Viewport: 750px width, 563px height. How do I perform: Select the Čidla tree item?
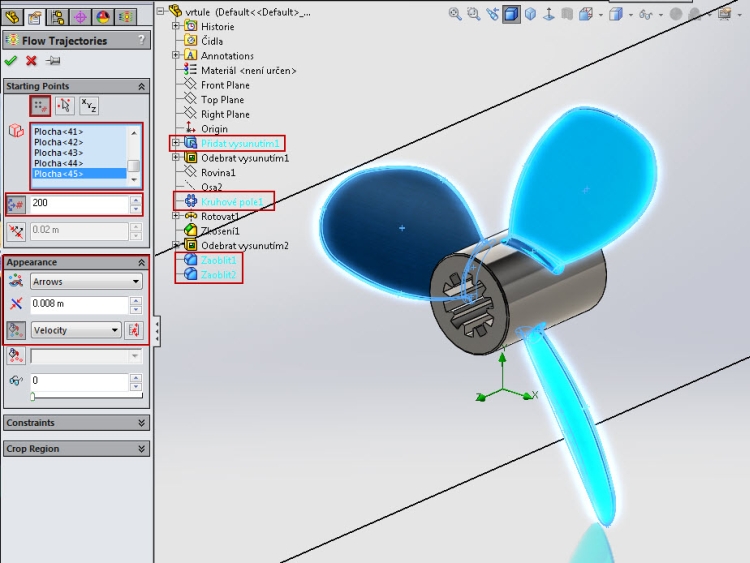click(211, 41)
